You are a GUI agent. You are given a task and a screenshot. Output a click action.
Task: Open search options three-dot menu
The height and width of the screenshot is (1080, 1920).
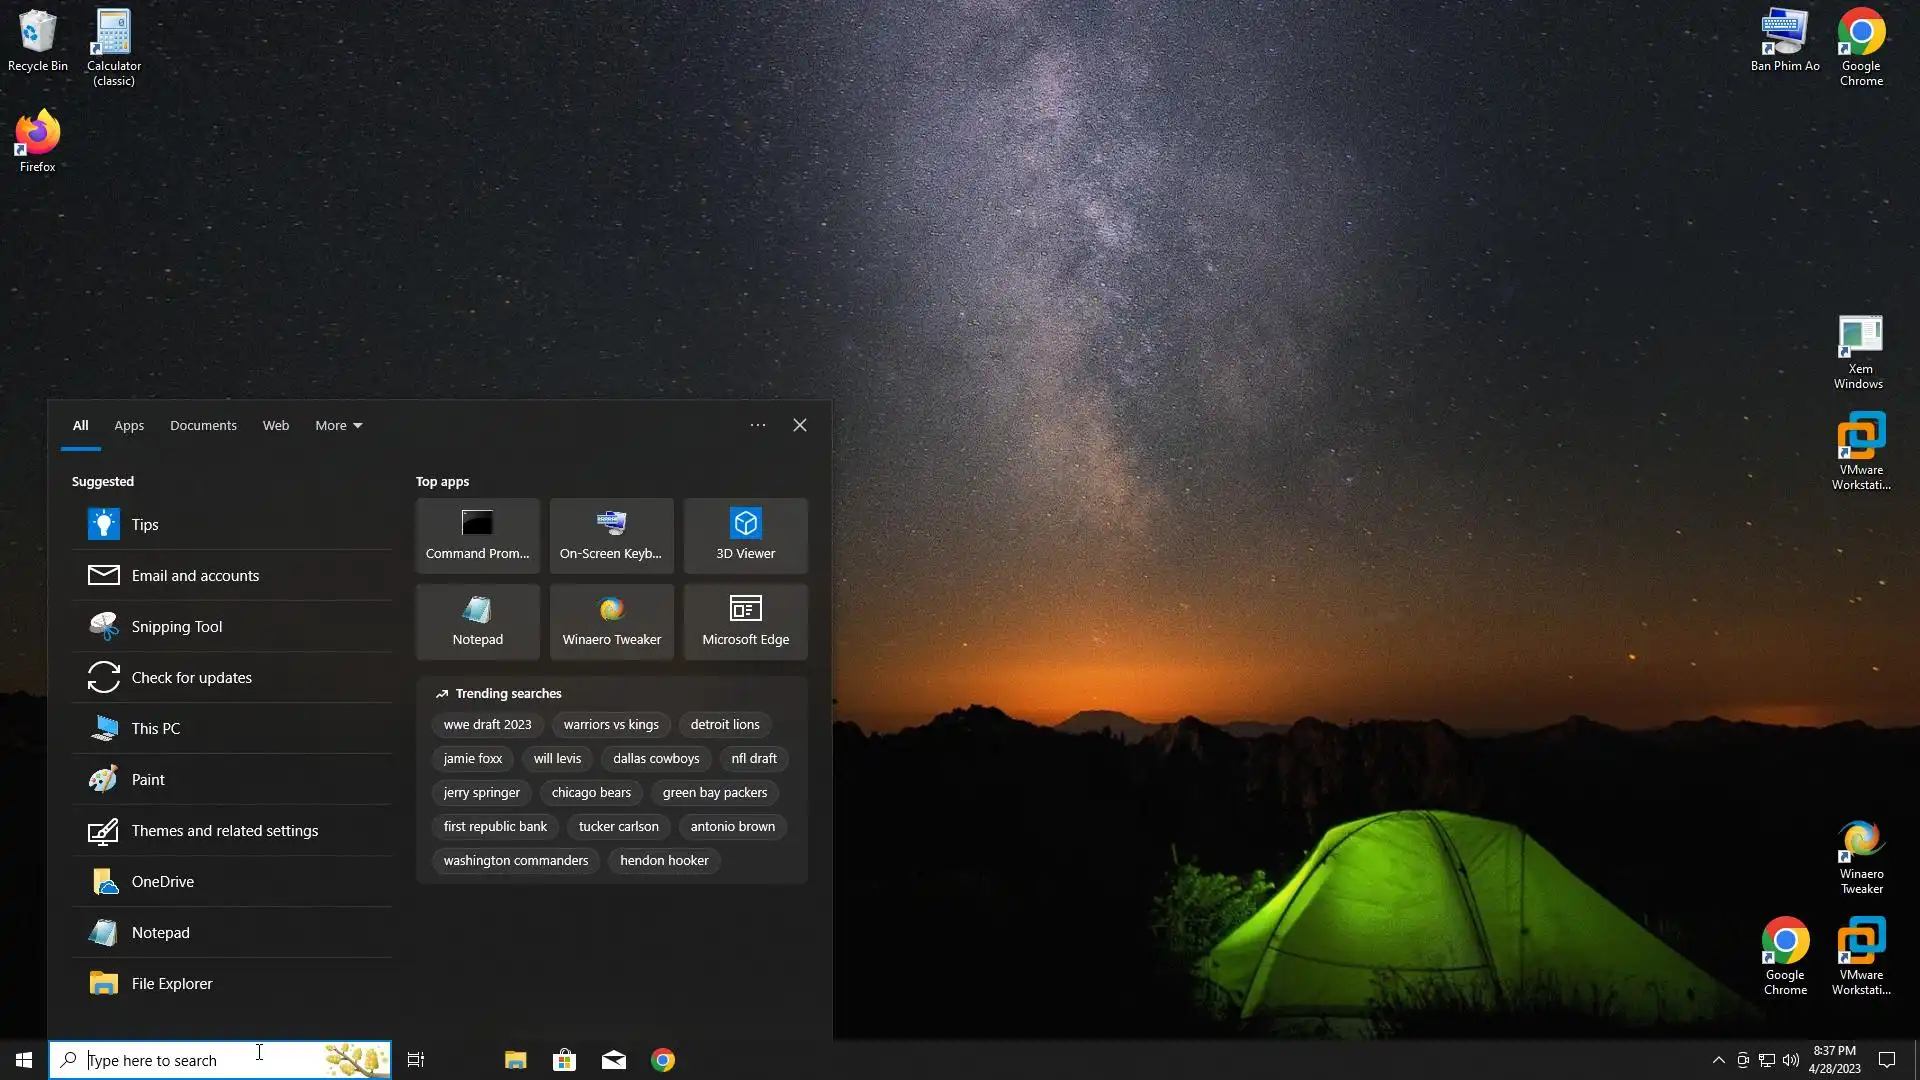(758, 425)
